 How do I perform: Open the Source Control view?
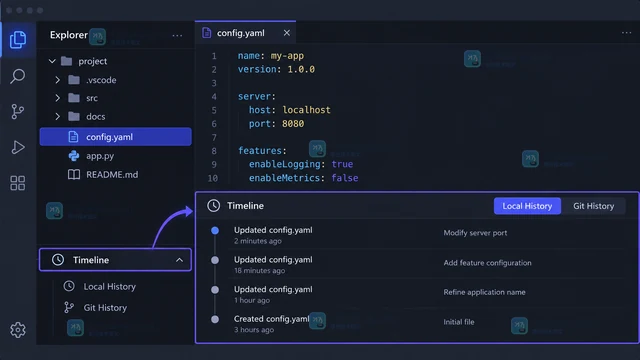tap(18, 111)
